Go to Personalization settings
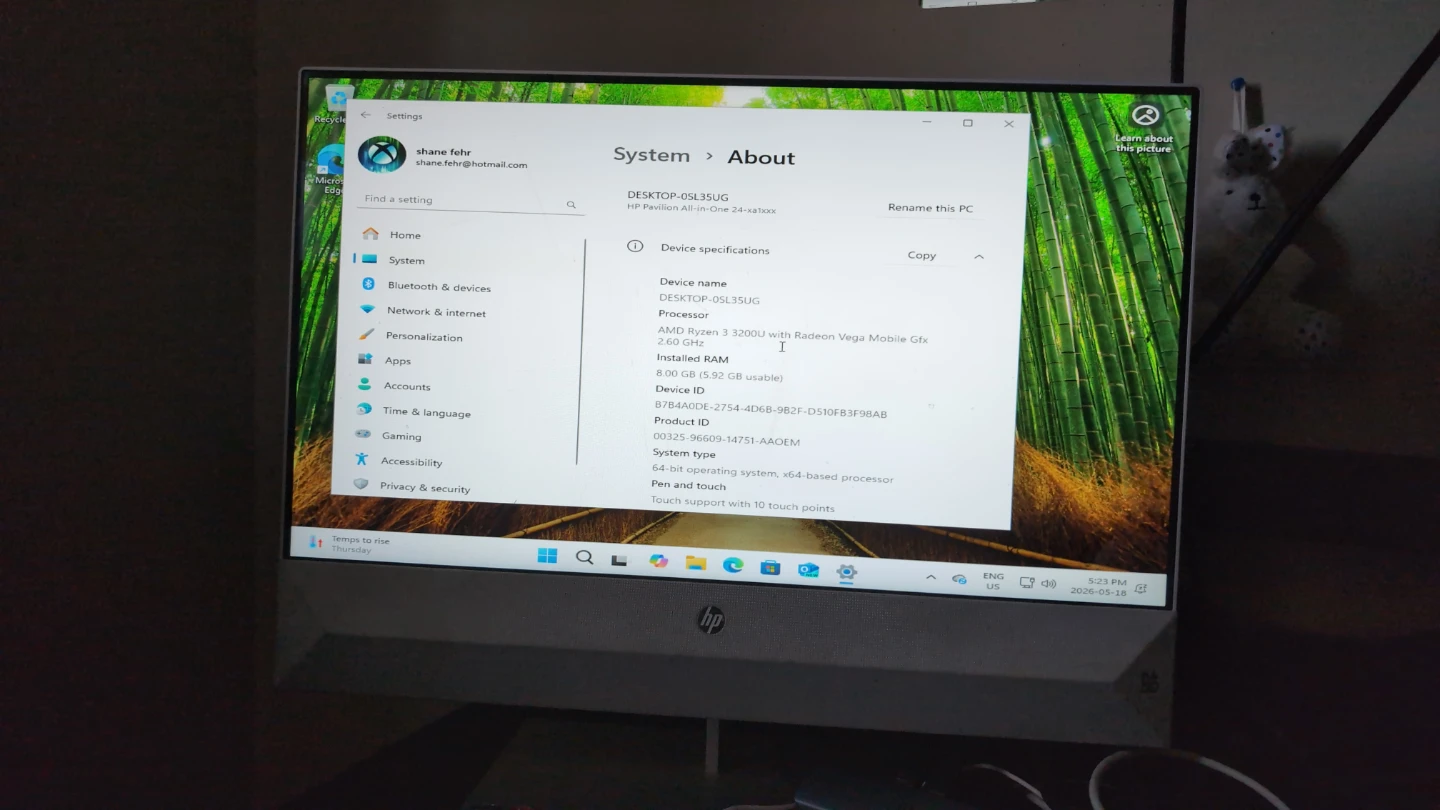Image resolution: width=1440 pixels, height=810 pixels. tap(423, 337)
